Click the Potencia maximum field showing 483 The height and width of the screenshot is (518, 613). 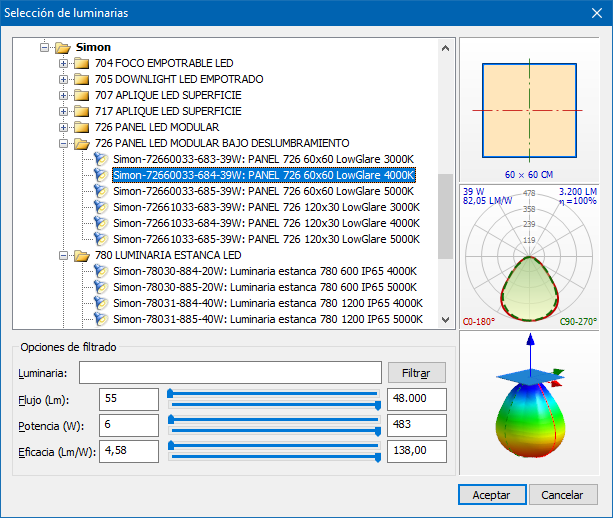click(x=417, y=425)
